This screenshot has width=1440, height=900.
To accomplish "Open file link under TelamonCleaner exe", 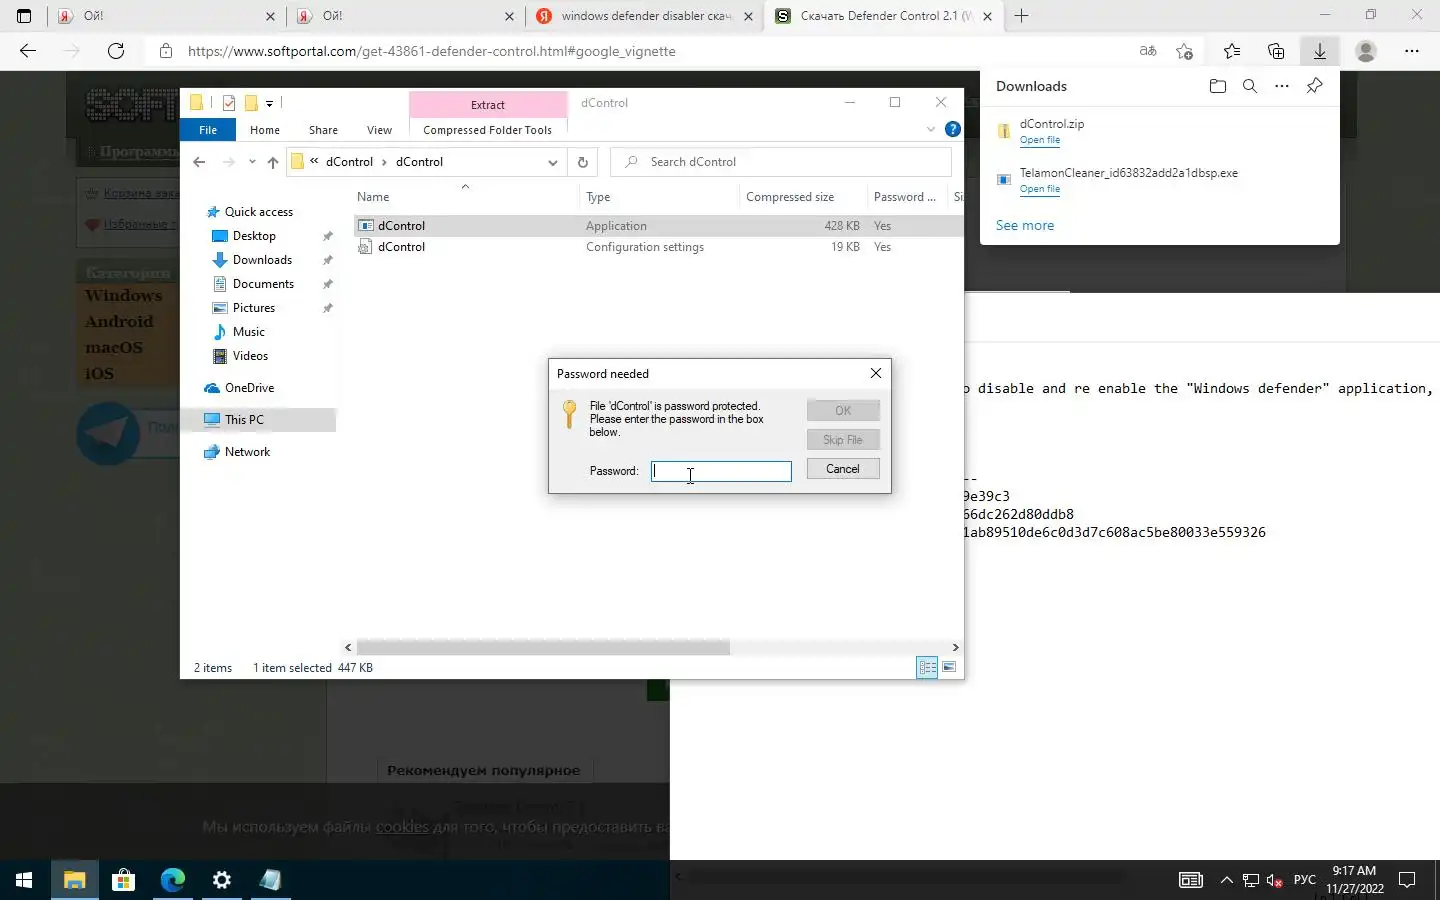I will pos(1040,189).
